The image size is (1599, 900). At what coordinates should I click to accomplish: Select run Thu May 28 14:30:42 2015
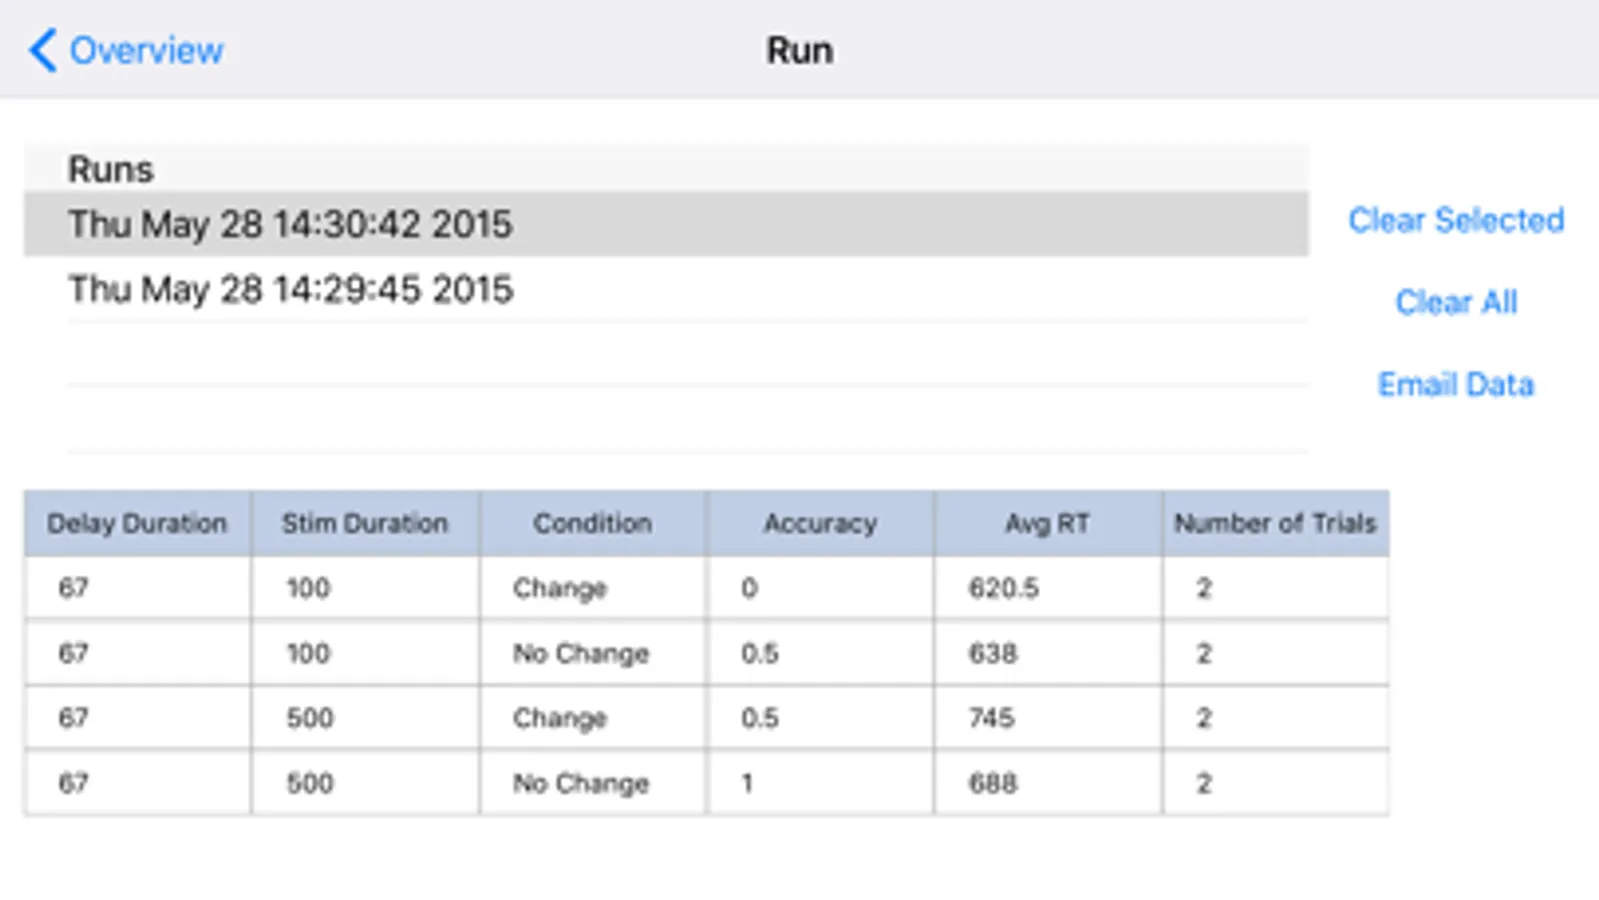click(x=290, y=224)
